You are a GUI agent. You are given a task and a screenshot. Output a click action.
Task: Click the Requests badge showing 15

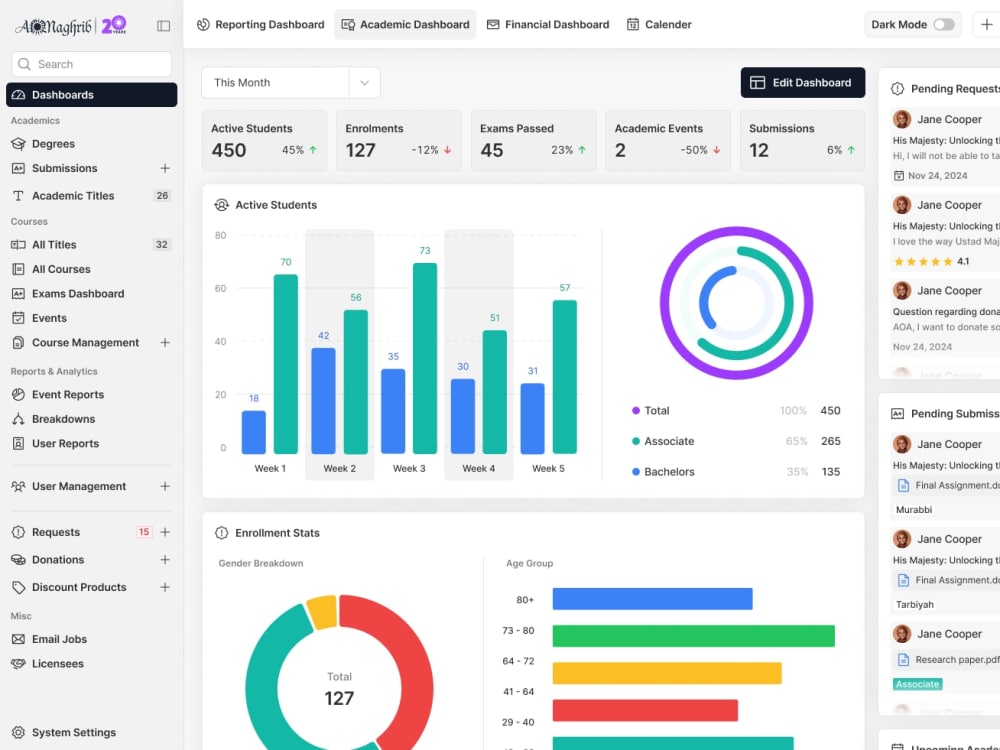144,532
